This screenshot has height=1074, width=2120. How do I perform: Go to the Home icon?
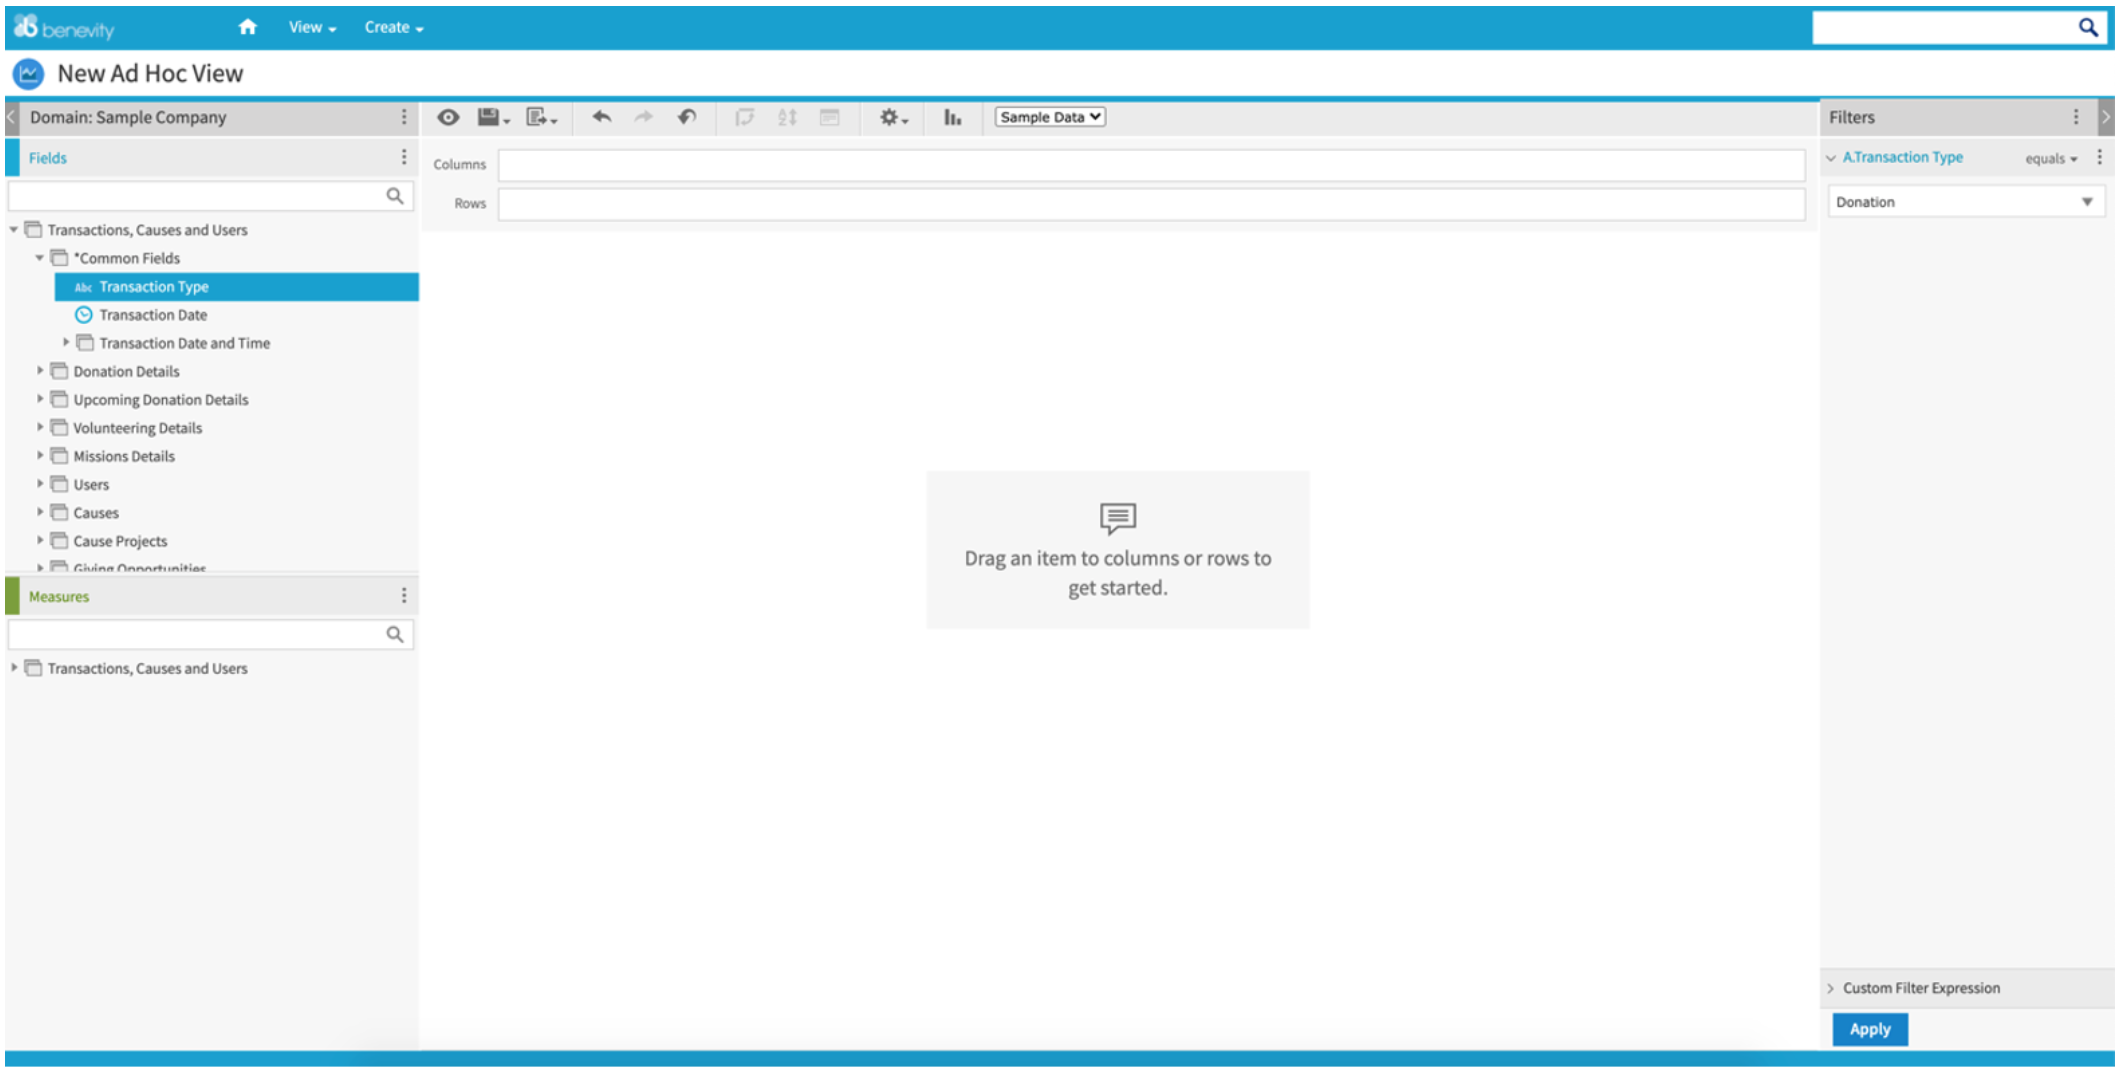247,27
